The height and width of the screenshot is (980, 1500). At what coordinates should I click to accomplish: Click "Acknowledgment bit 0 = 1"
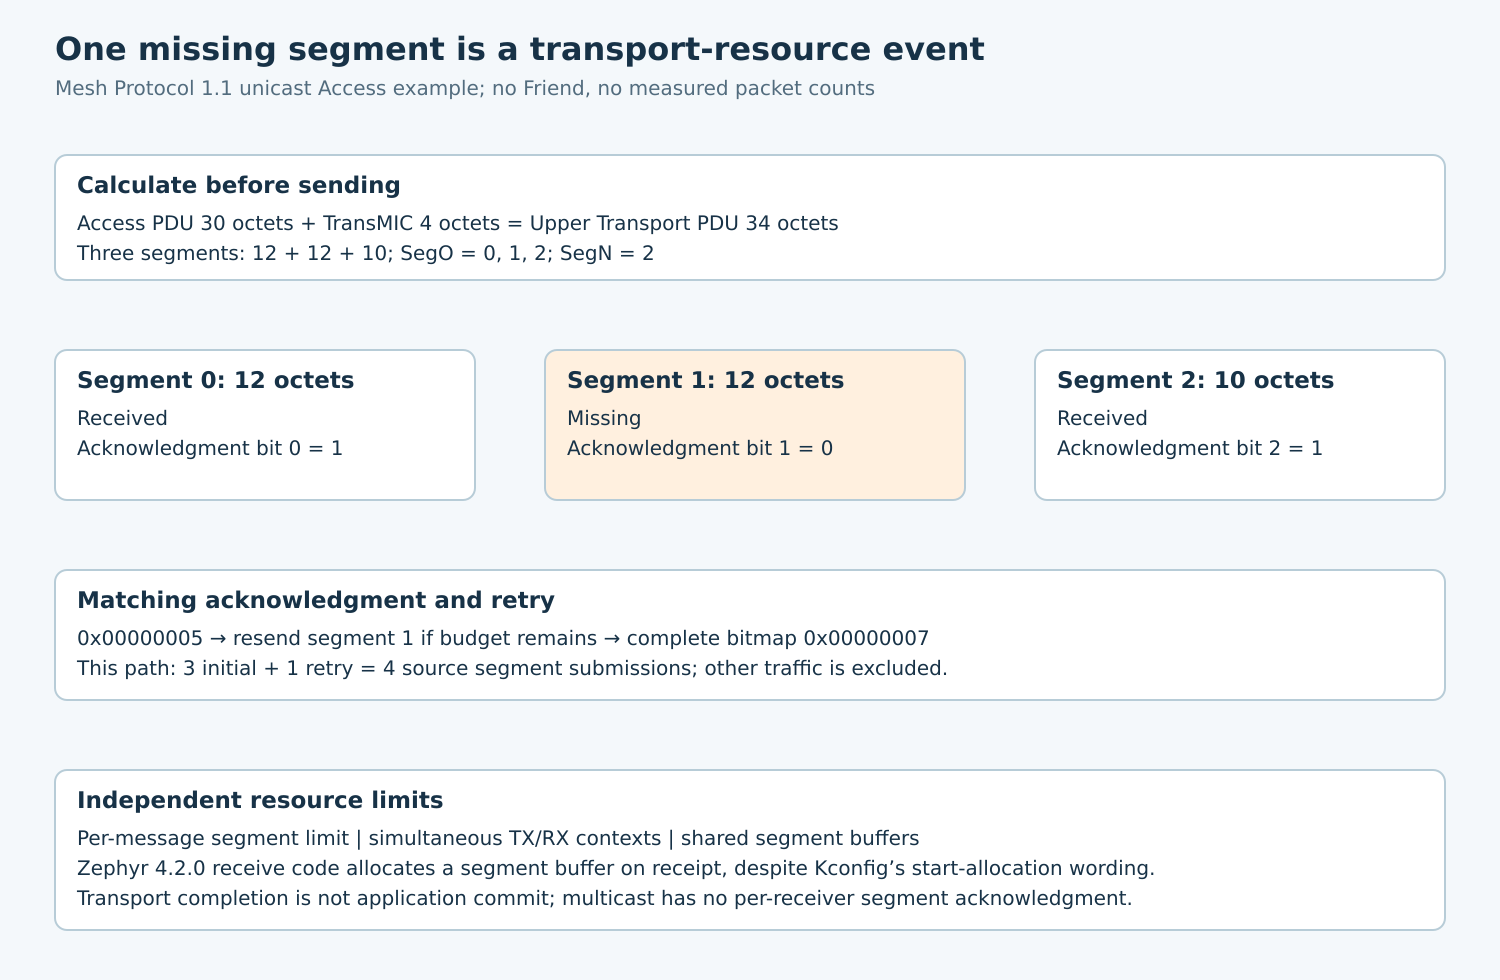pos(210,448)
